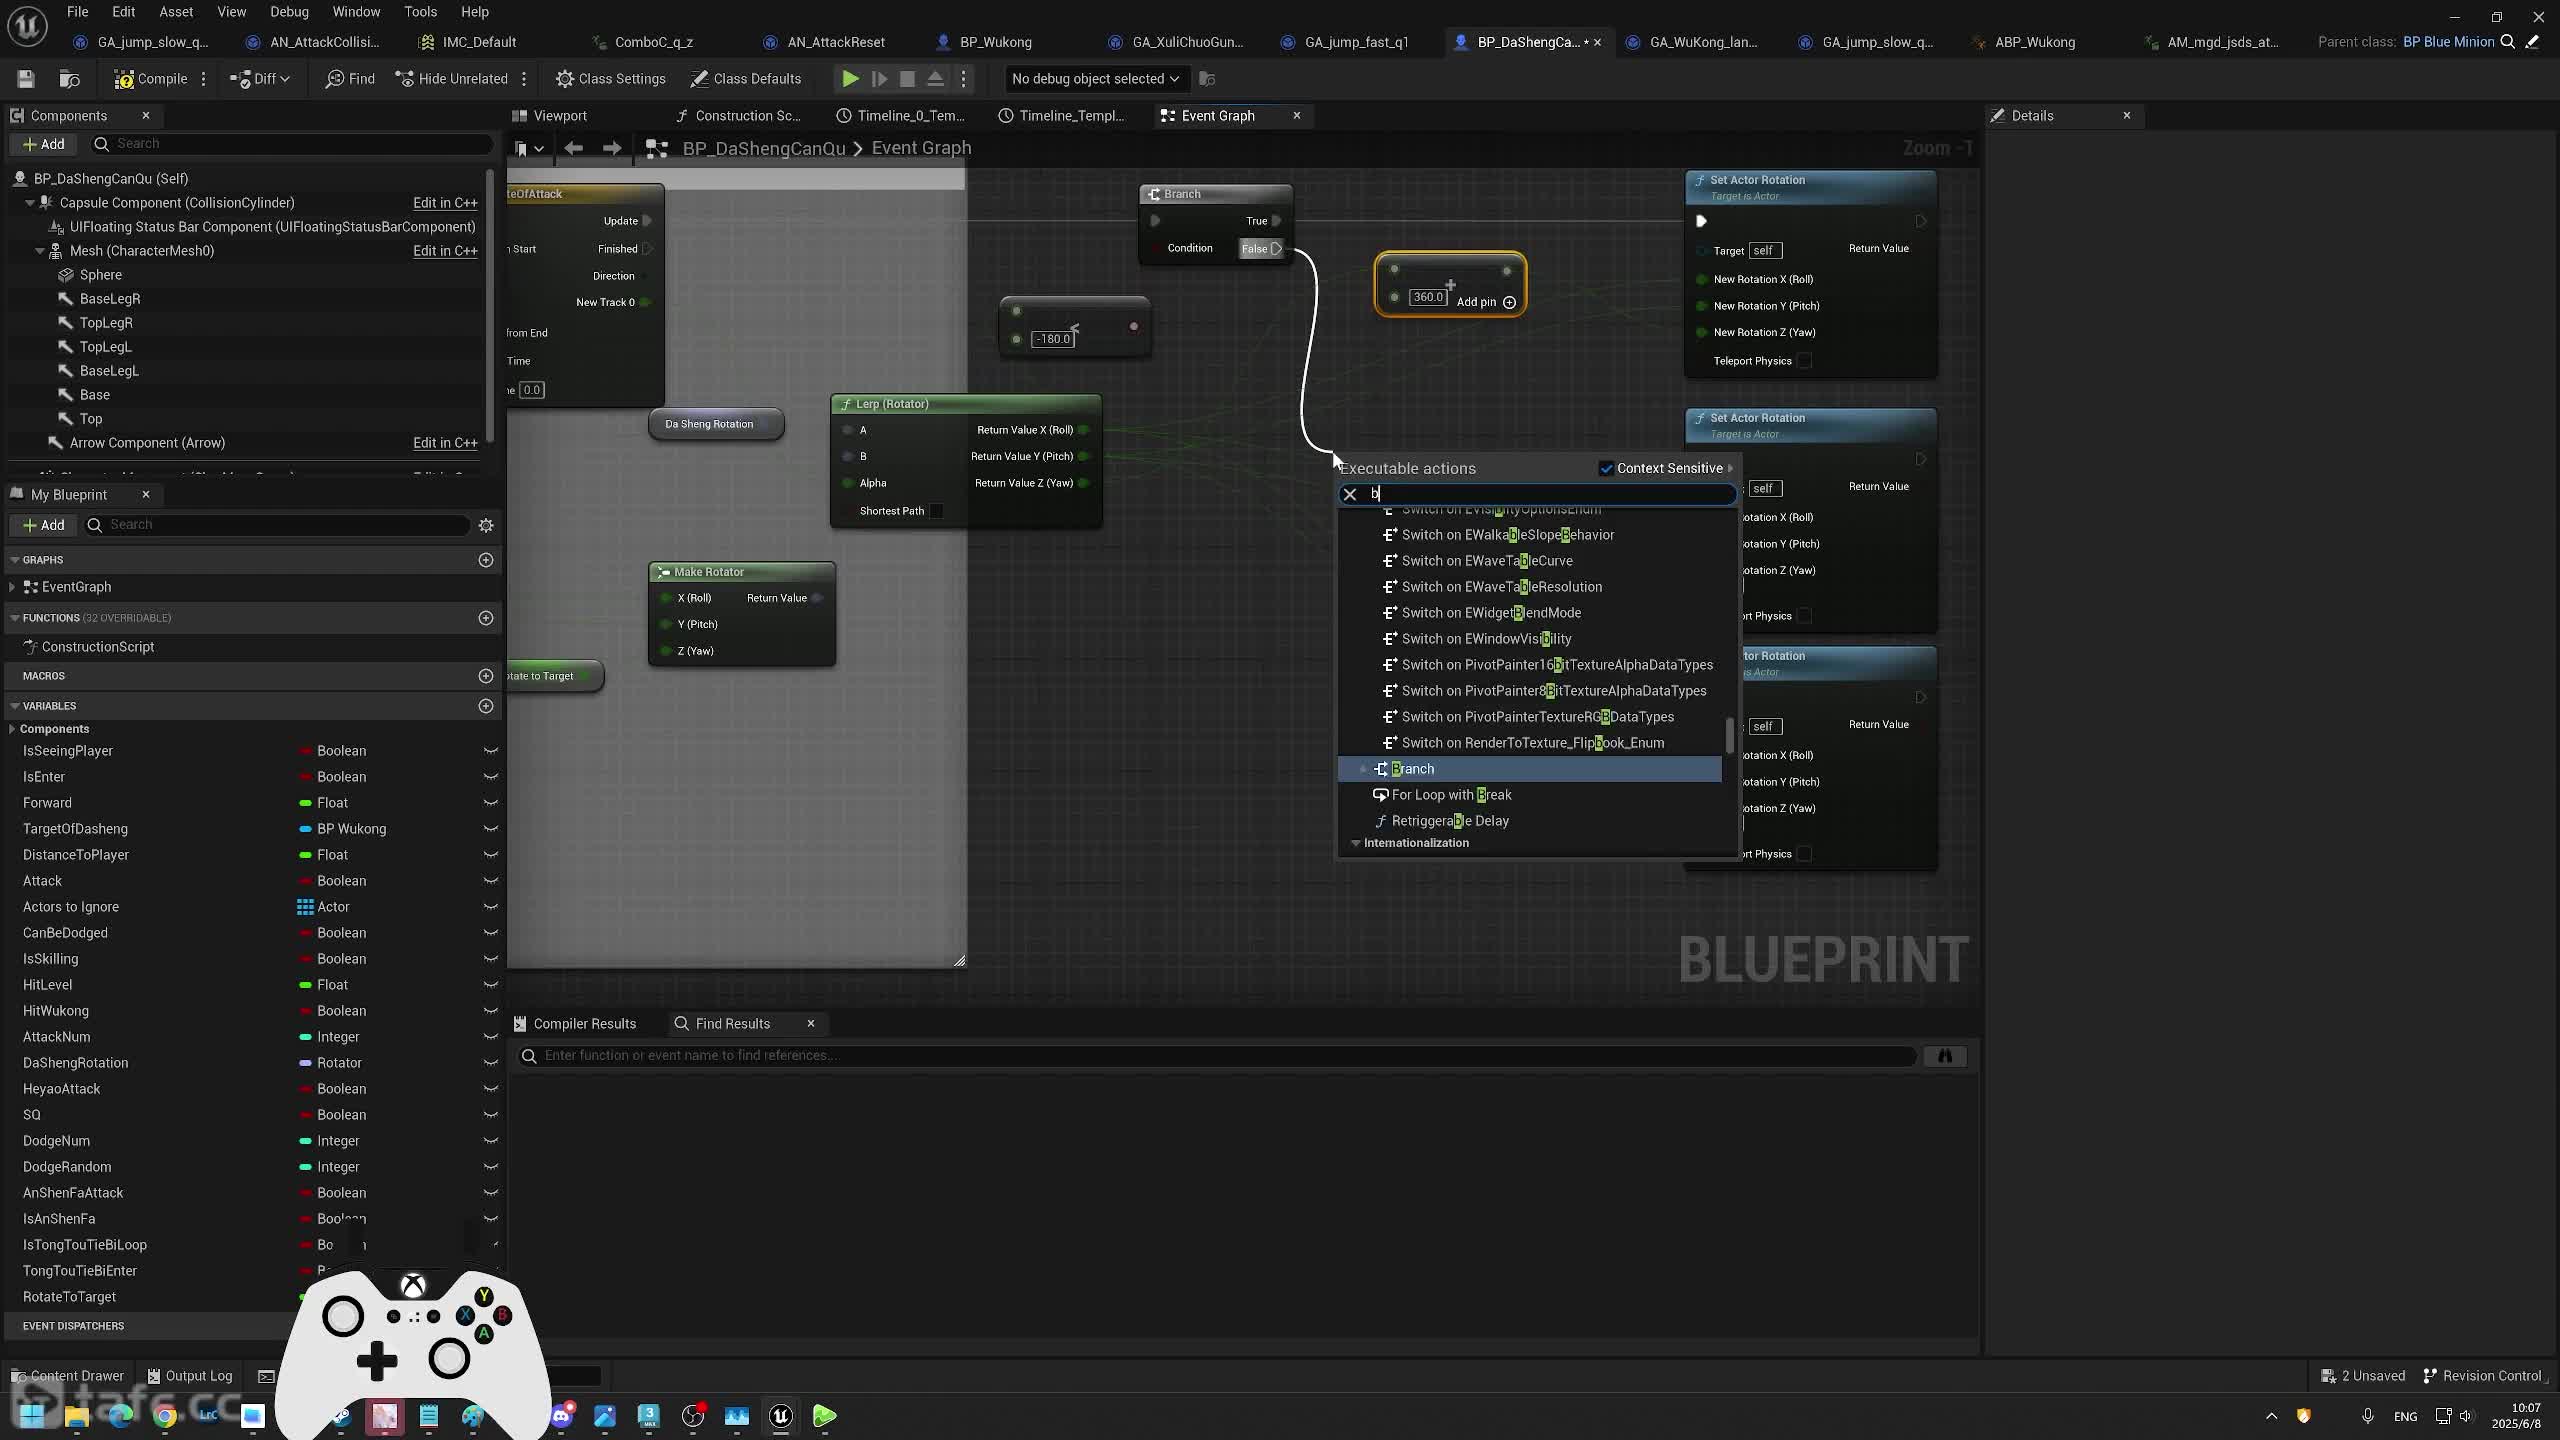Switch to Find Results tab
Screen dimensions: 2560x1440
732,1024
